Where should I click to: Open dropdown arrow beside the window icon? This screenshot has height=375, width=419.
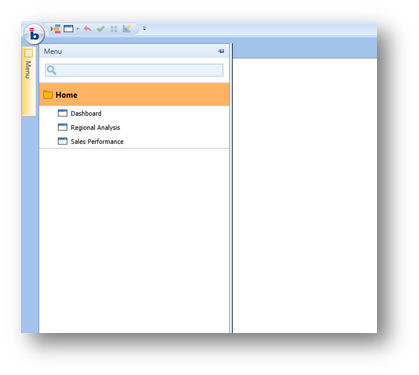[77, 29]
